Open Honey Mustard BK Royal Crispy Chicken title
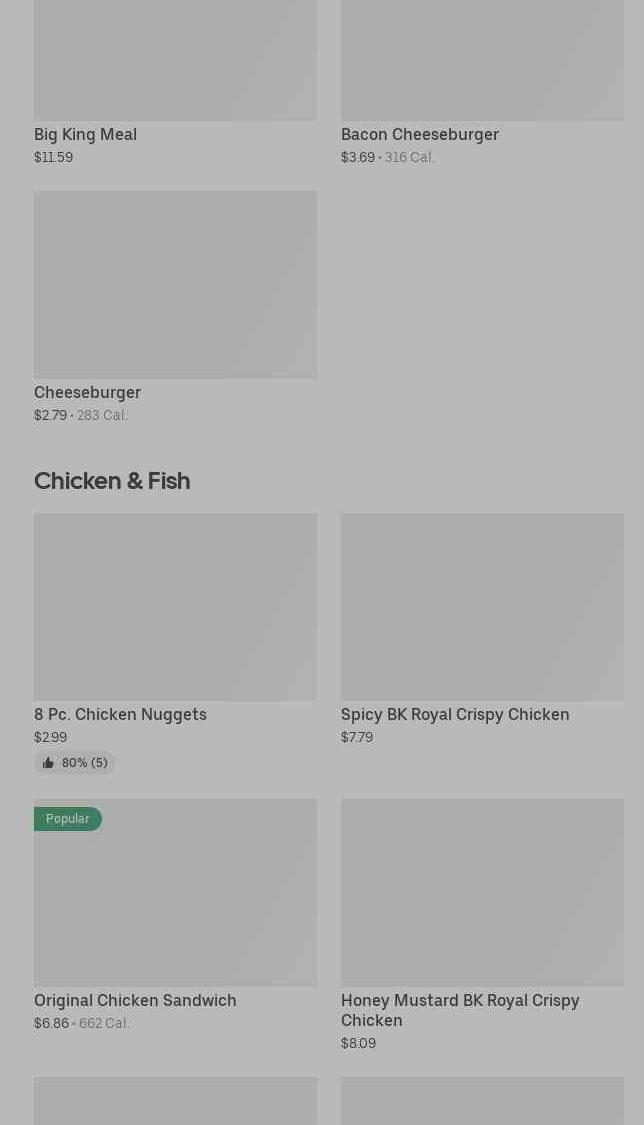Image resolution: width=644 pixels, height=1125 pixels. pos(459,1010)
